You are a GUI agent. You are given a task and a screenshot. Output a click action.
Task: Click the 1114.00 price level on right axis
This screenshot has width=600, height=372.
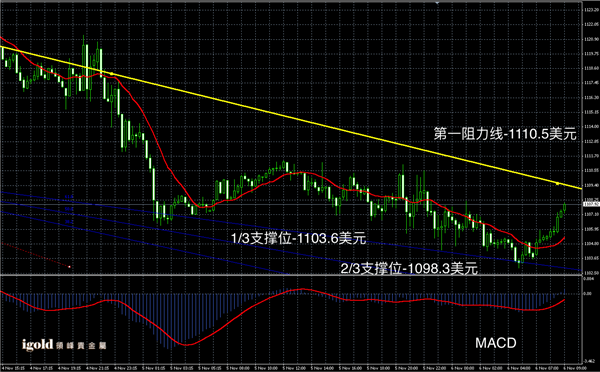click(591, 126)
